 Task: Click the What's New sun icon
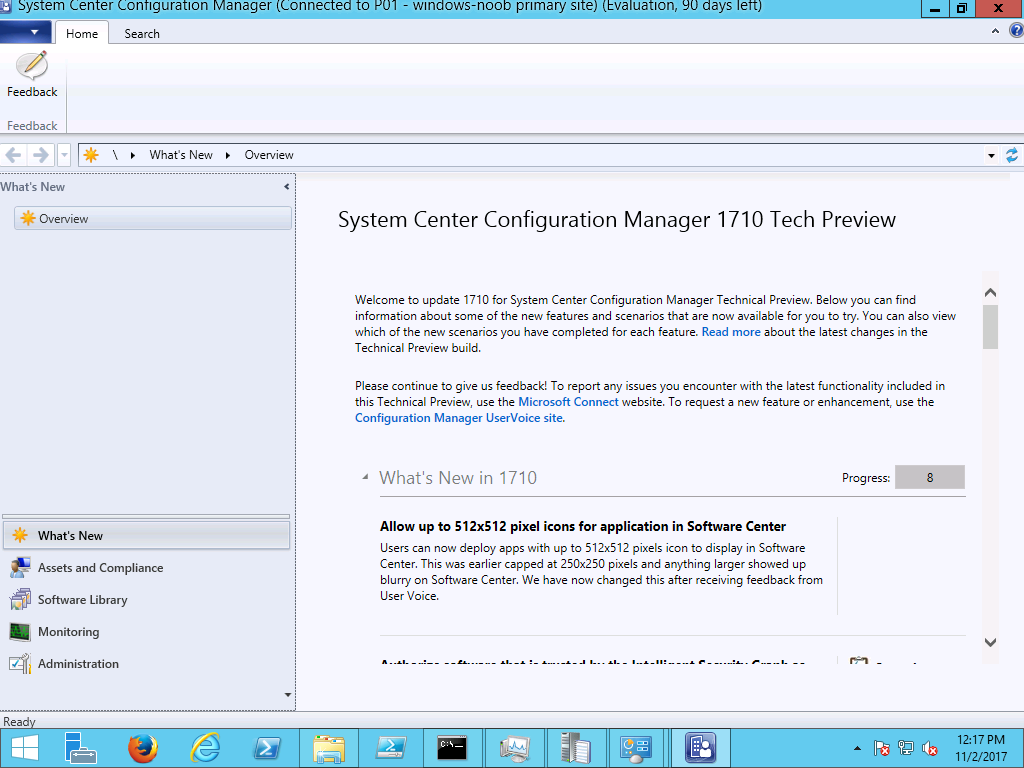tap(20, 536)
